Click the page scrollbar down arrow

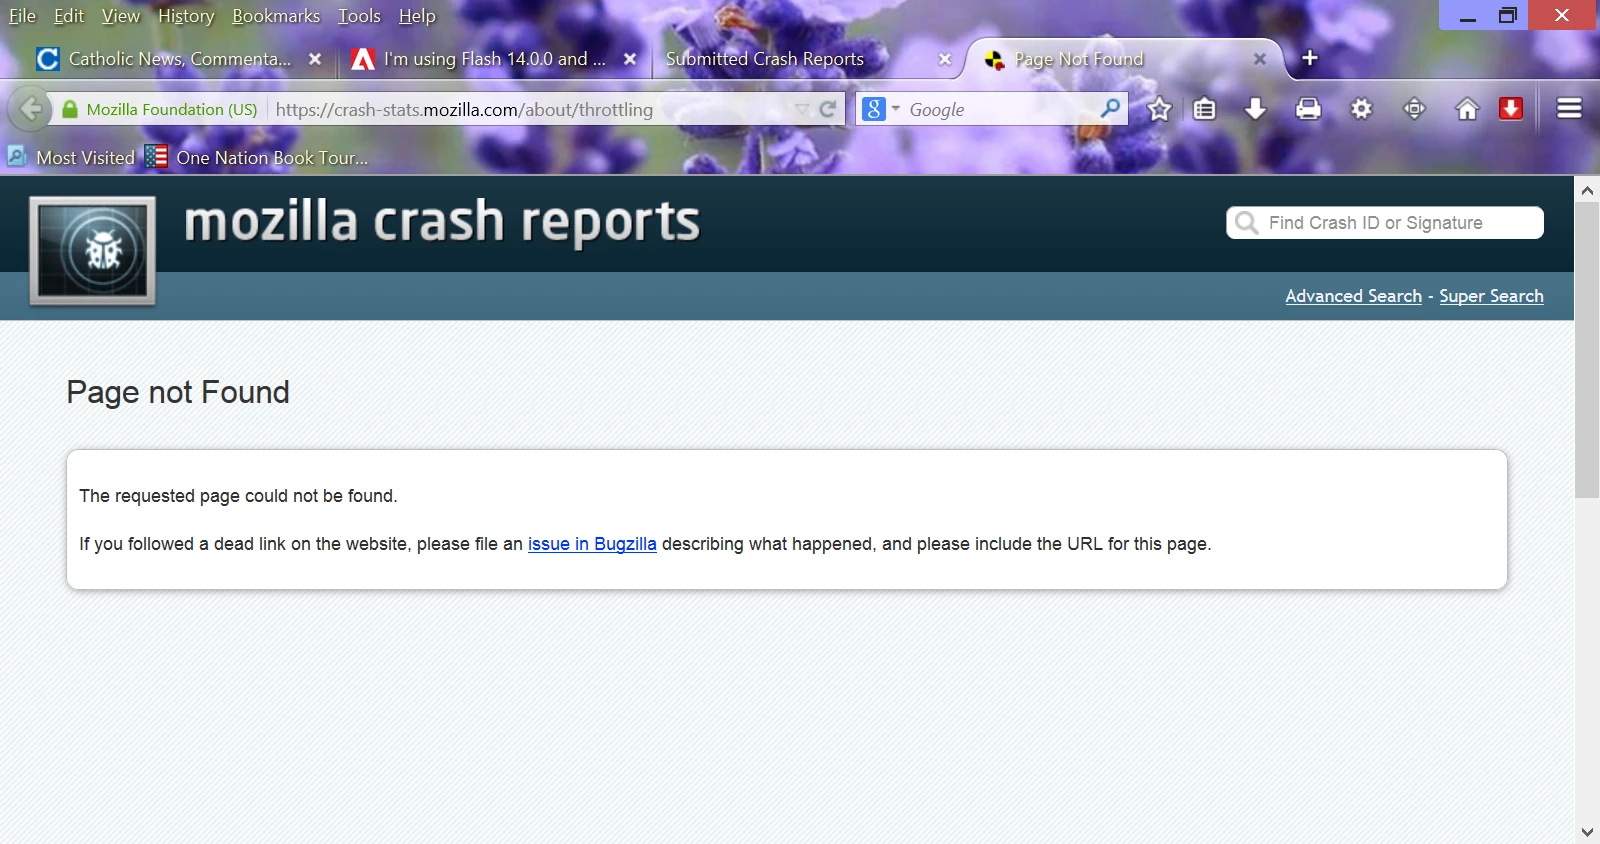point(1587,832)
